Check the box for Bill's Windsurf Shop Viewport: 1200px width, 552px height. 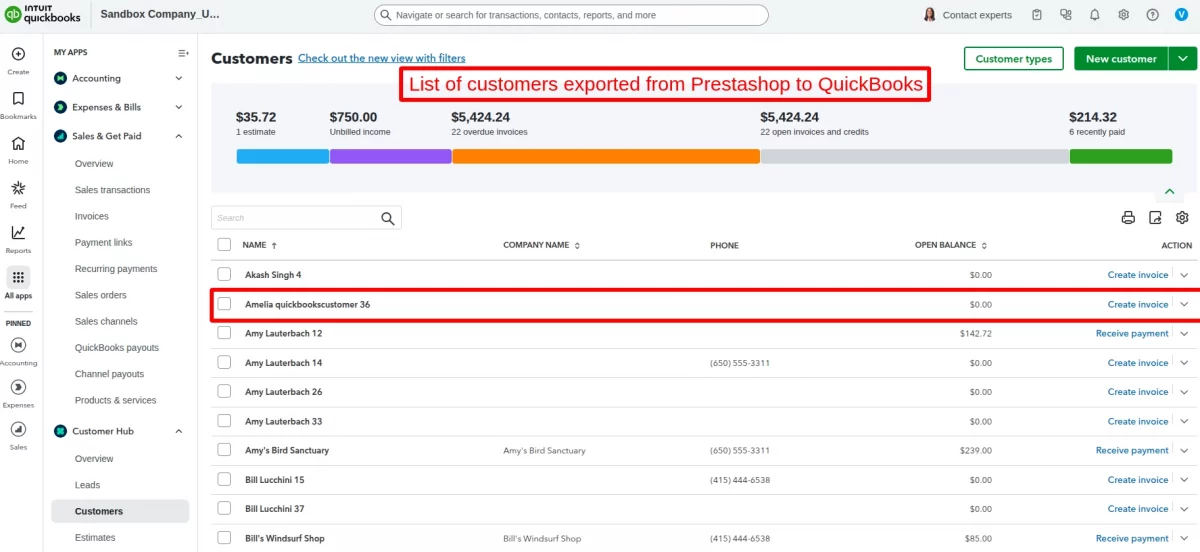[x=224, y=538]
